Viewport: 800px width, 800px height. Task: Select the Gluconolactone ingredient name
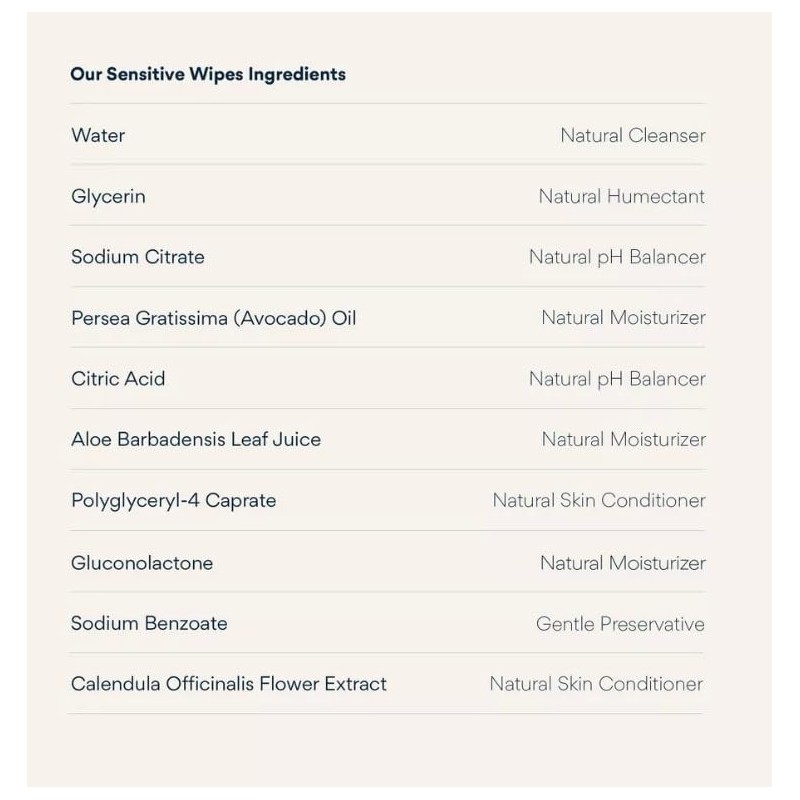pos(142,563)
